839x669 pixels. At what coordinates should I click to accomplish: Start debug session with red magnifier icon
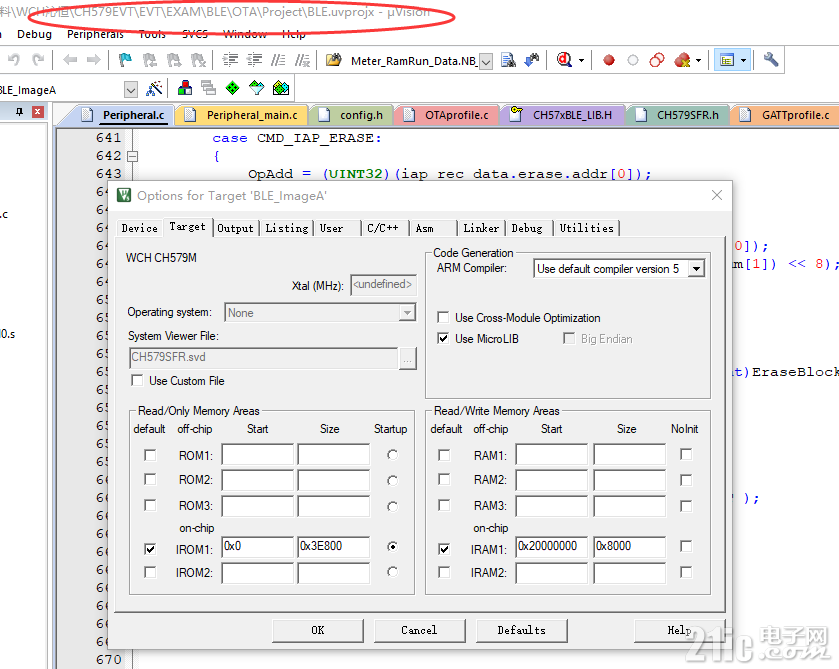pos(564,59)
